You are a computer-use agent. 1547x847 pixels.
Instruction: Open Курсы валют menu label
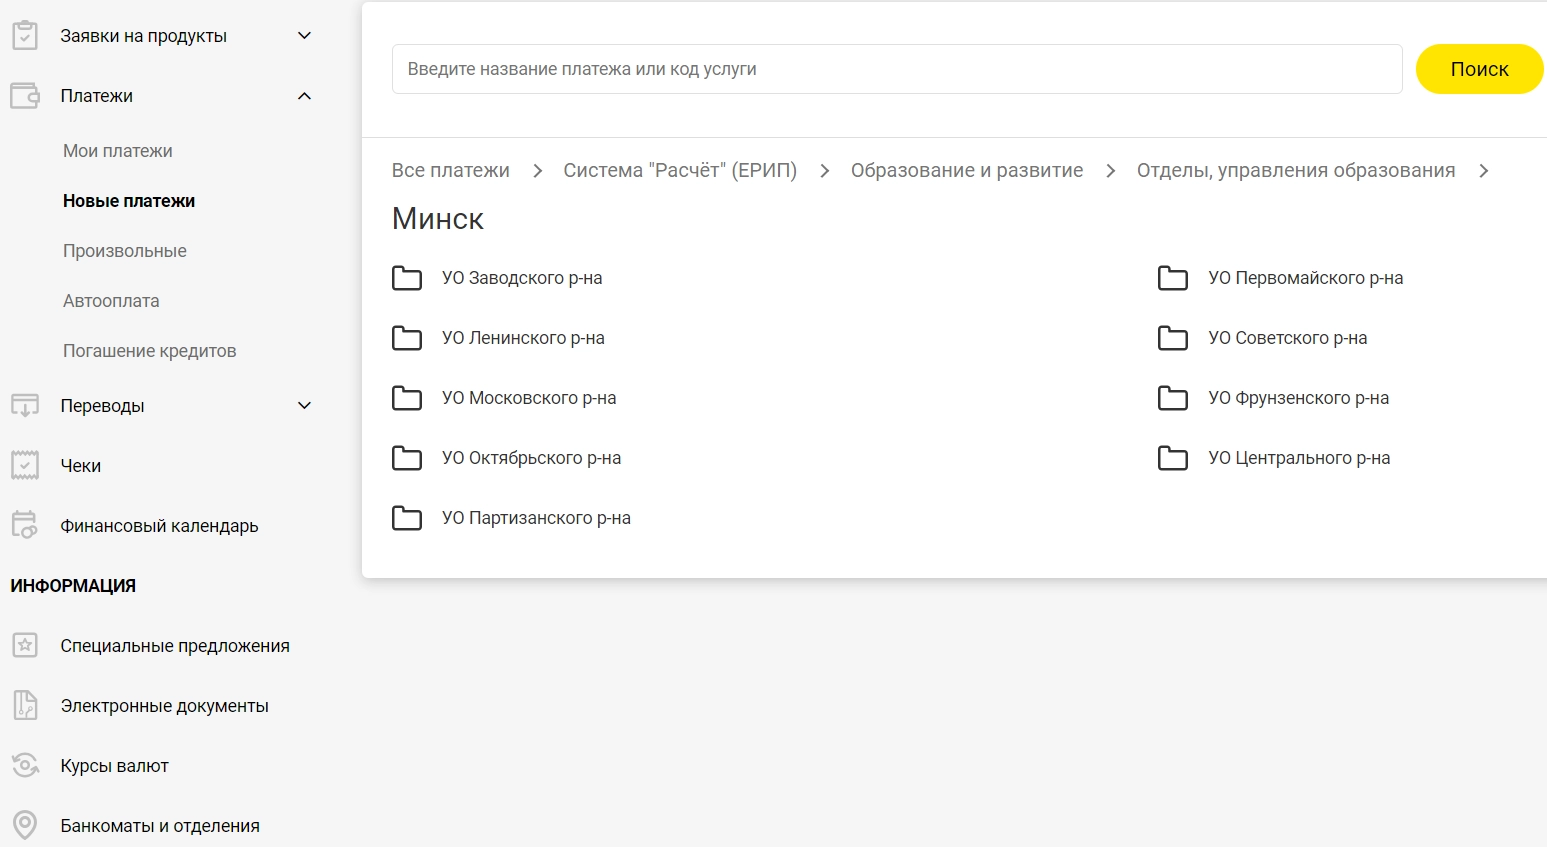[115, 766]
